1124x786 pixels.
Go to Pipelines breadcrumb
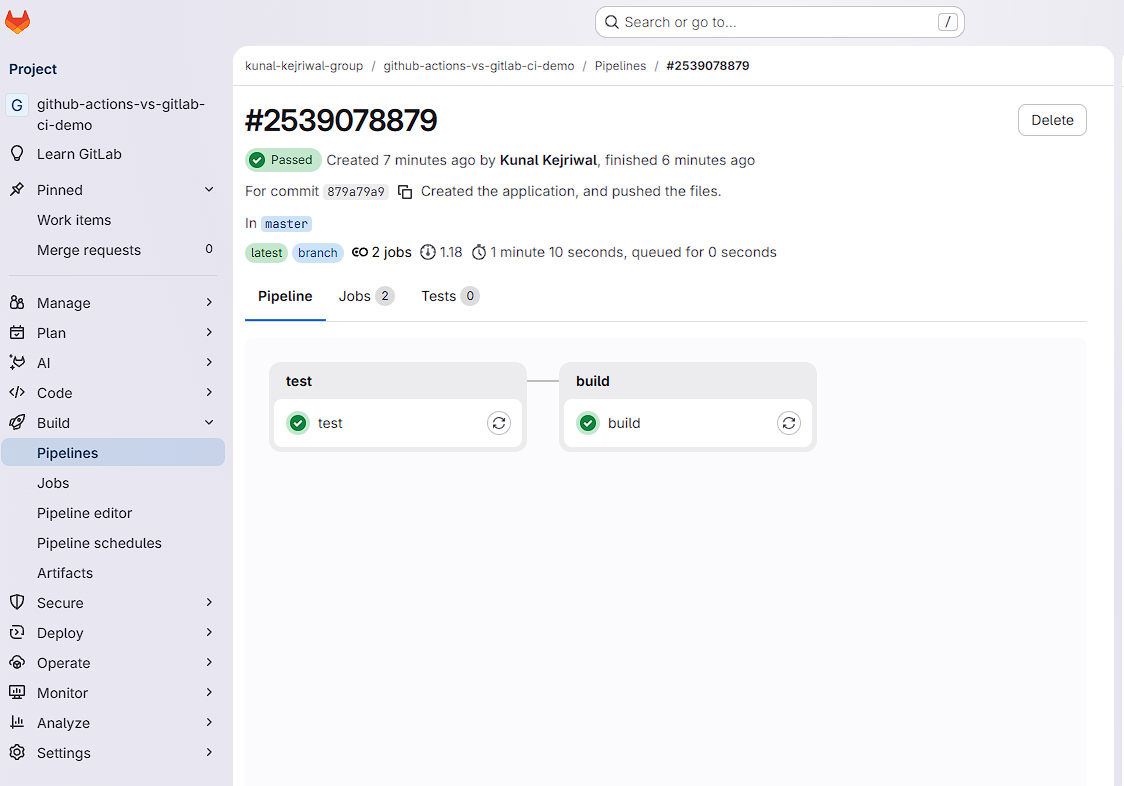620,65
